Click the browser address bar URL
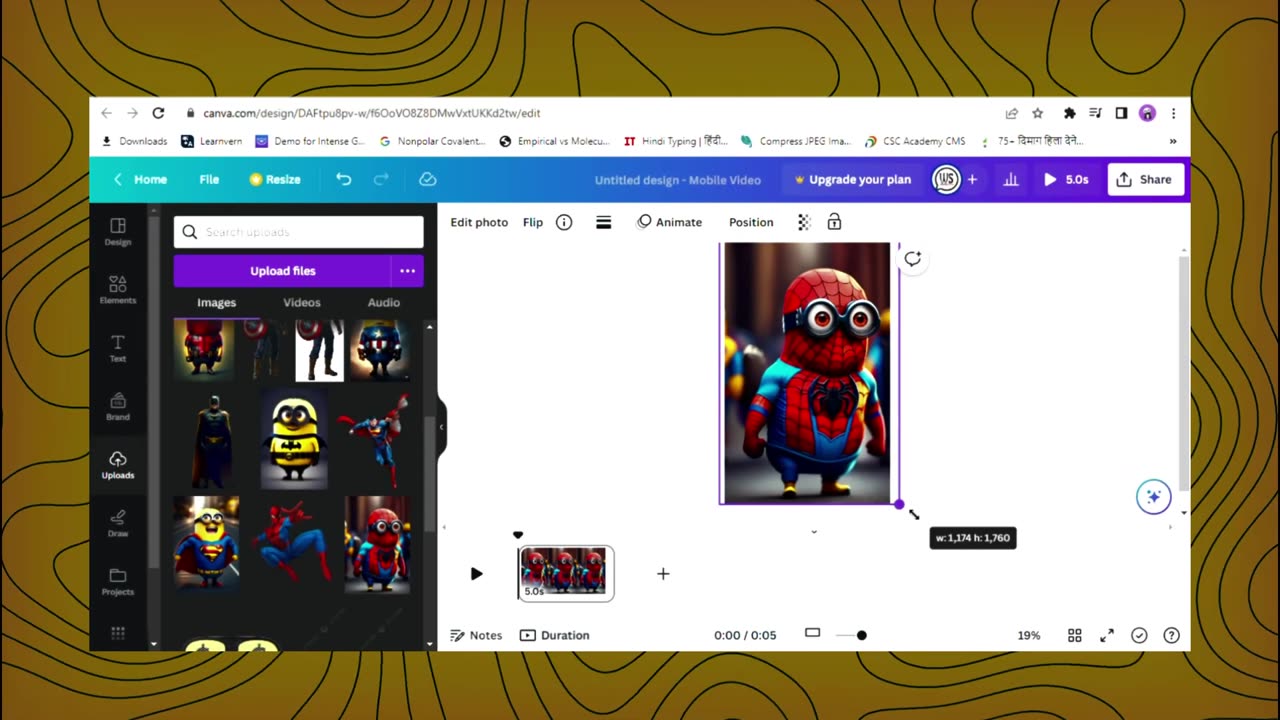This screenshot has height=720, width=1280. 371,113
